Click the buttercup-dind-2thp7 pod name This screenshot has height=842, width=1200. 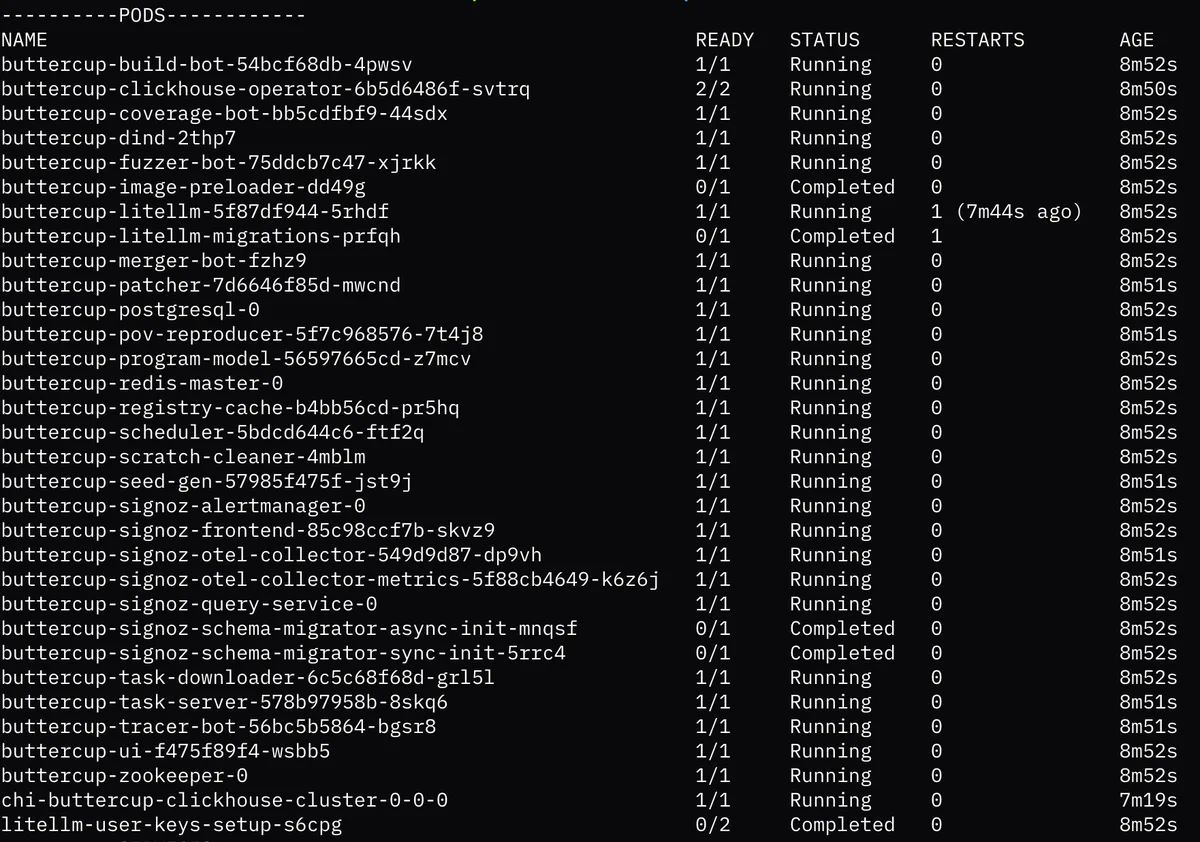pyautogui.click(x=118, y=138)
